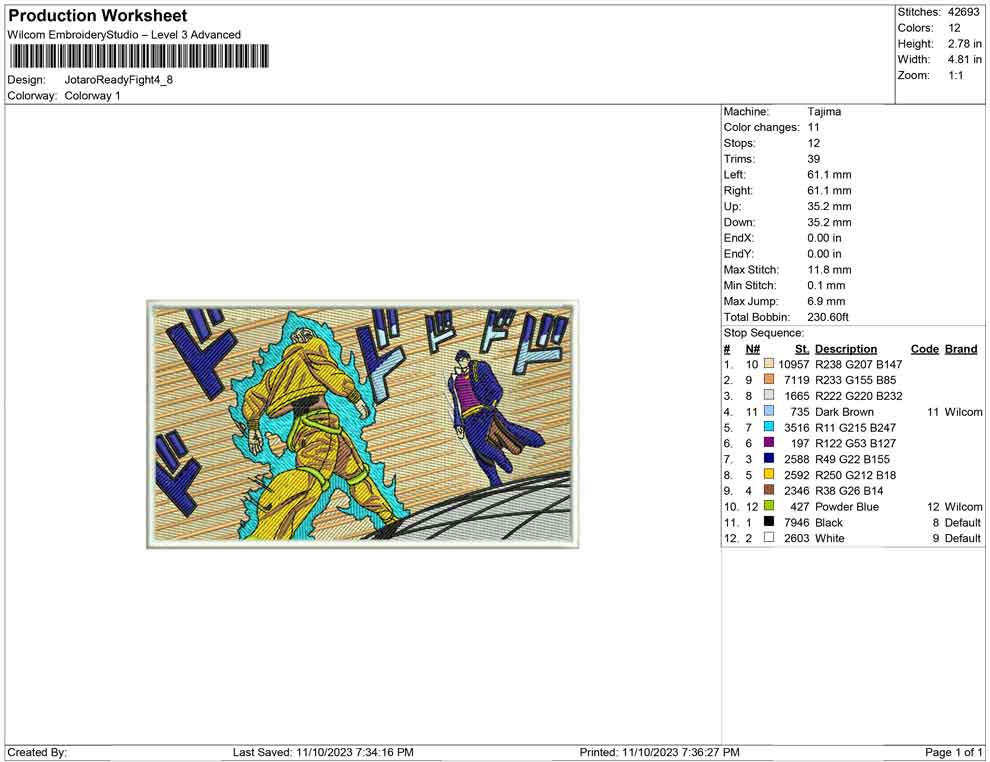The width and height of the screenshot is (990, 762).
Task: Select stitch count 7119 in stop sequence
Action: click(797, 380)
